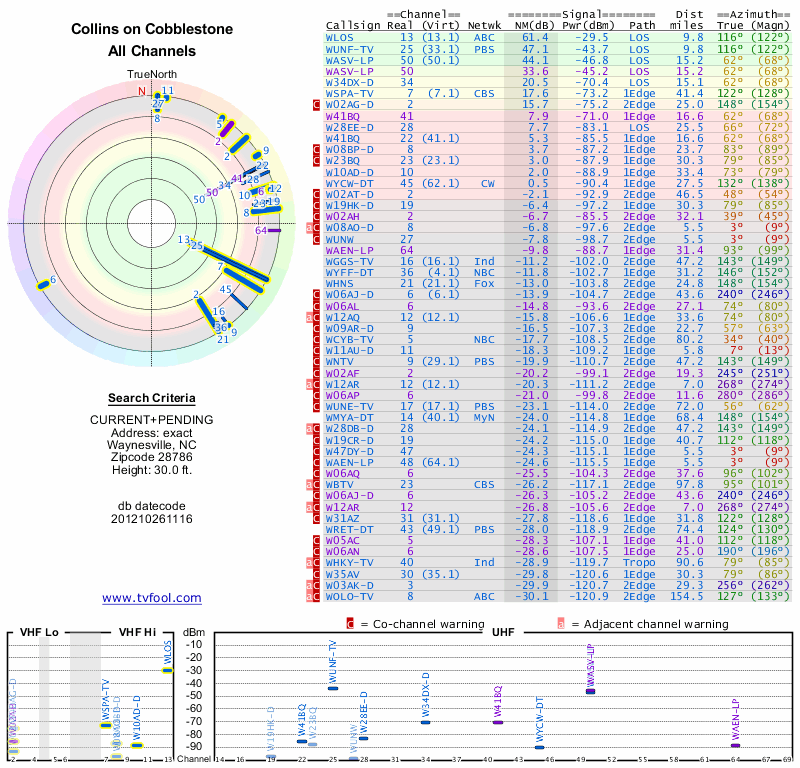The width and height of the screenshot is (800, 768).
Task: Open the www.tvfool.com link
Action: [x=152, y=598]
